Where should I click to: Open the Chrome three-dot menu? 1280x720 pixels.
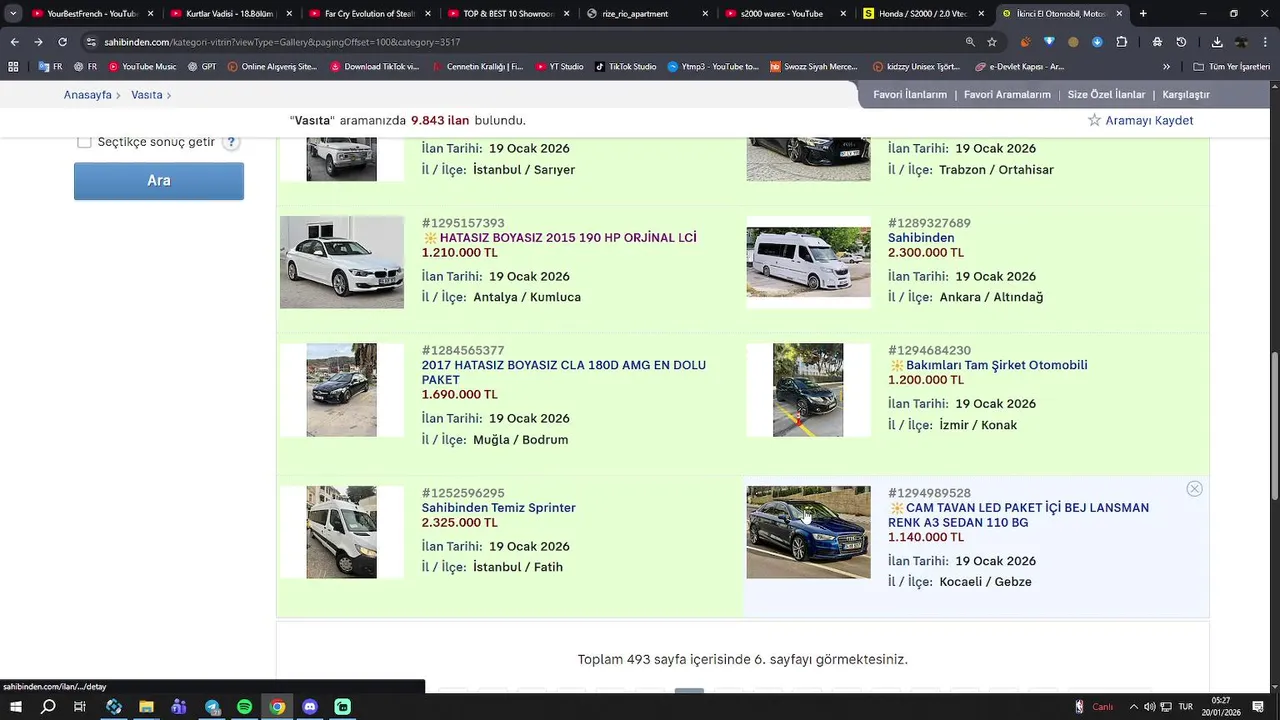click(1265, 42)
